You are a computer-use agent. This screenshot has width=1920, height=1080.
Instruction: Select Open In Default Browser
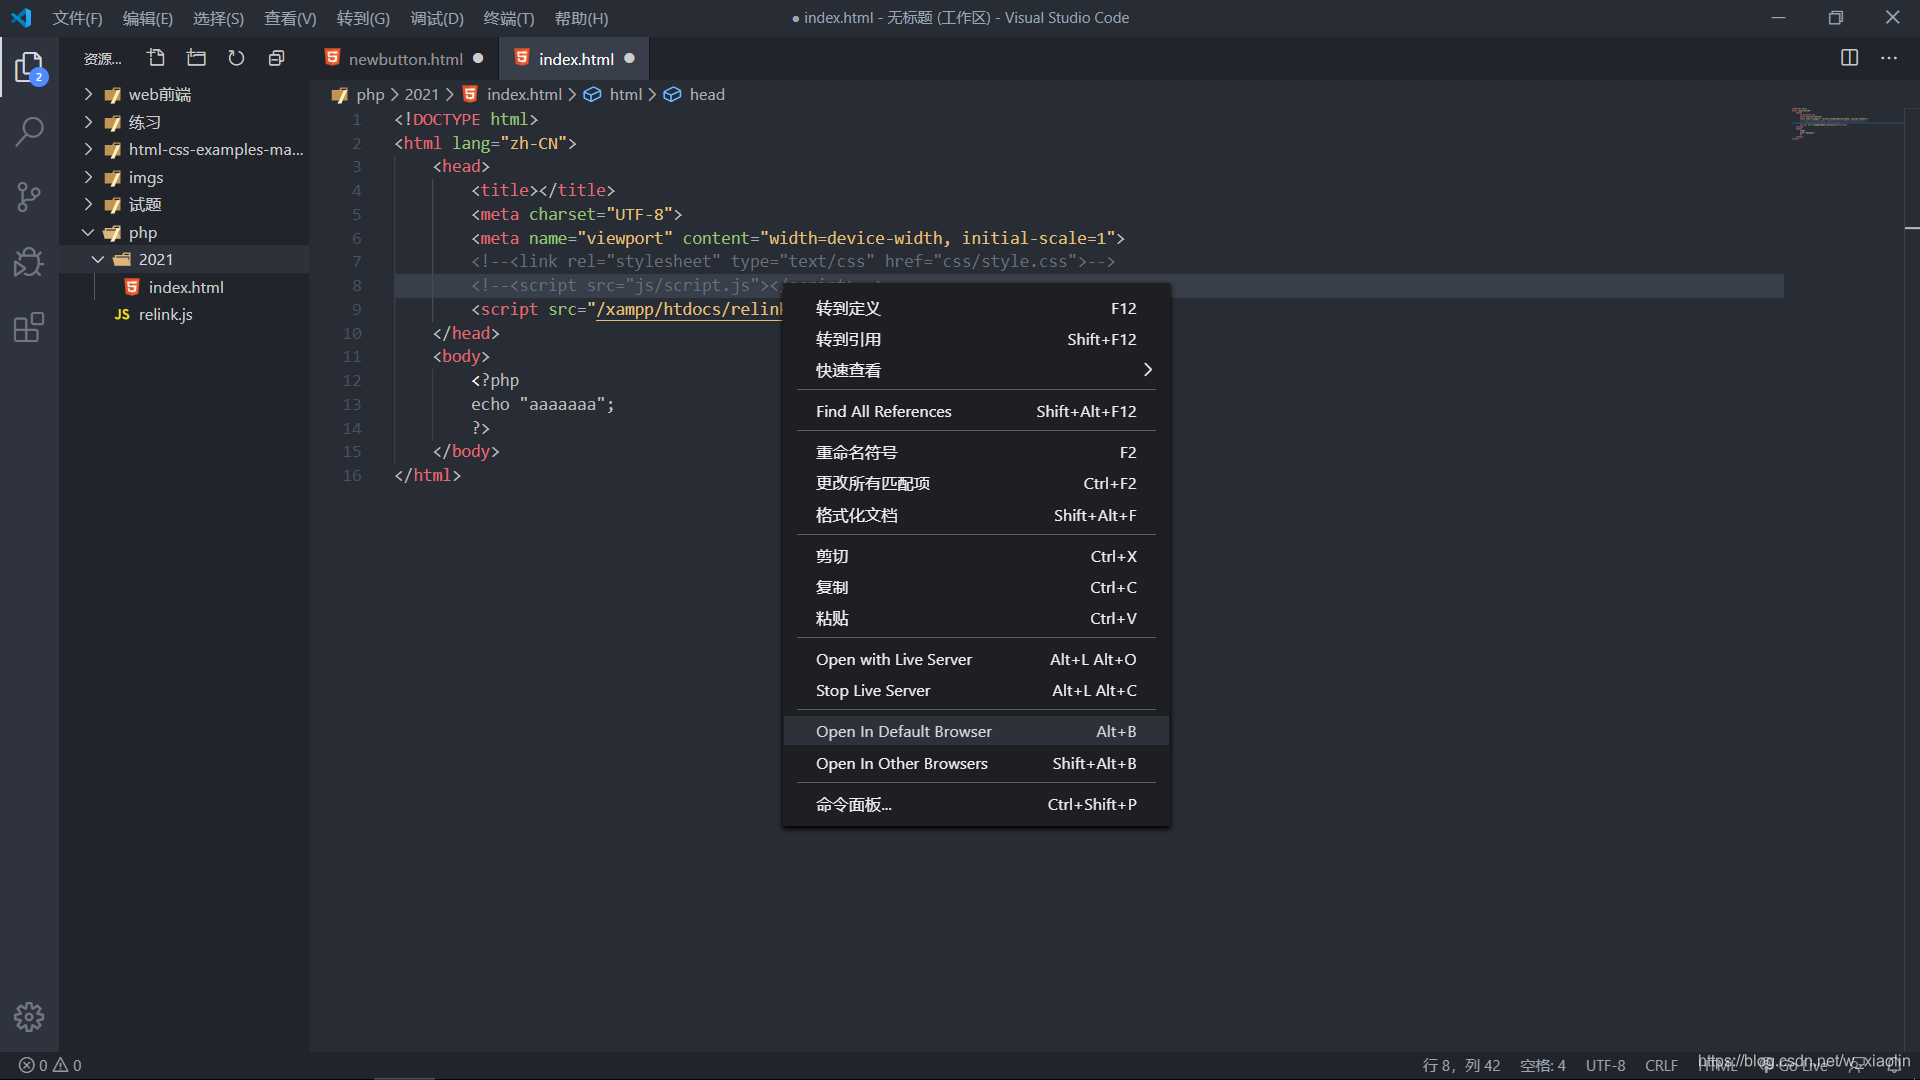[976, 731]
